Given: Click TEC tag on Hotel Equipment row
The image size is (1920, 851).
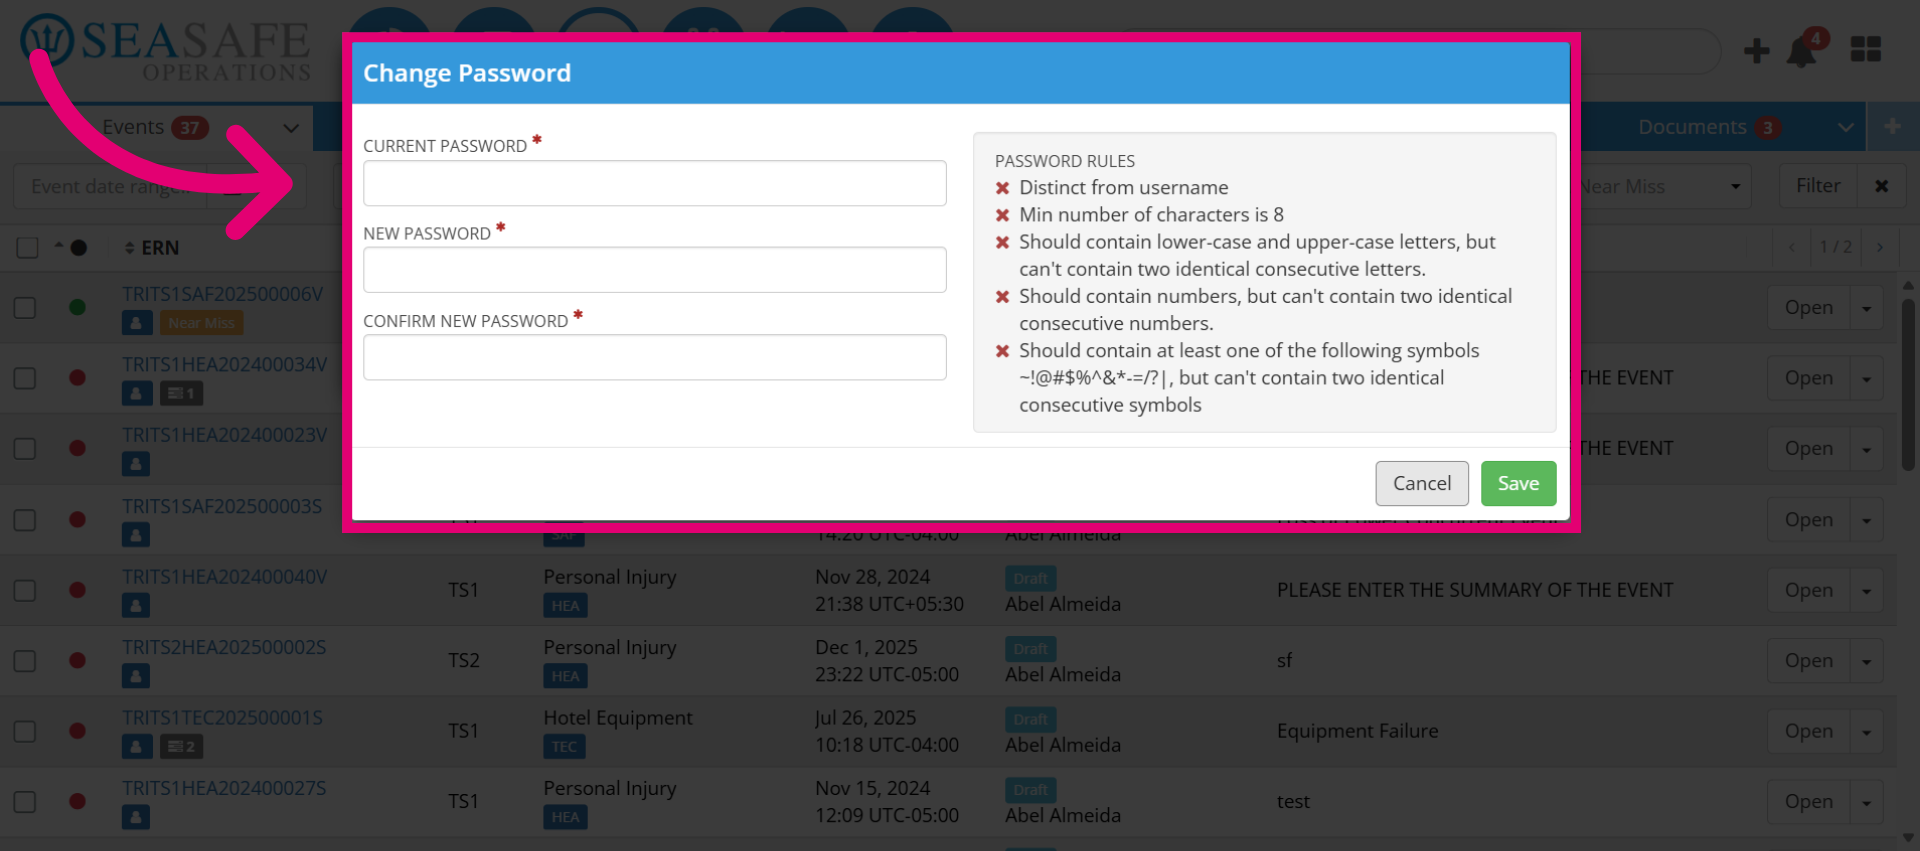Looking at the screenshot, I should point(564,747).
